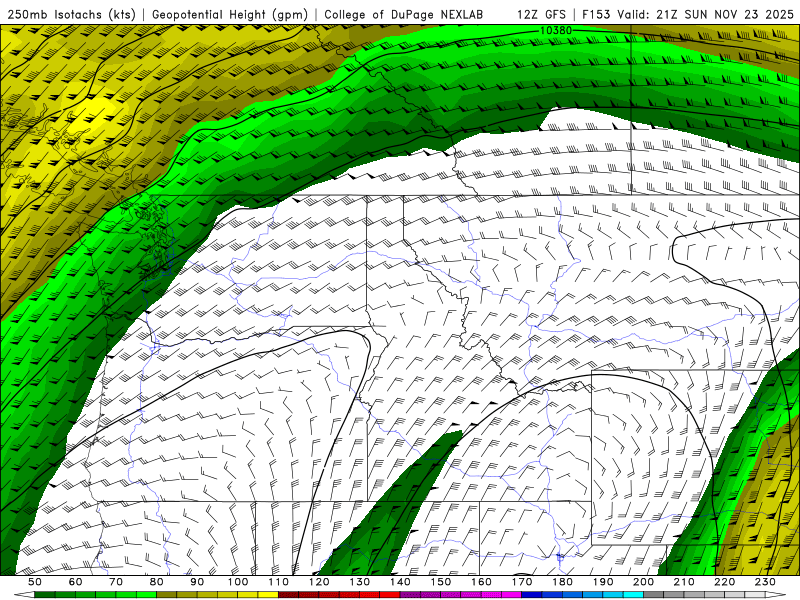The image size is (800, 600).
Task: Click the legend value 90
Action: click(x=197, y=582)
